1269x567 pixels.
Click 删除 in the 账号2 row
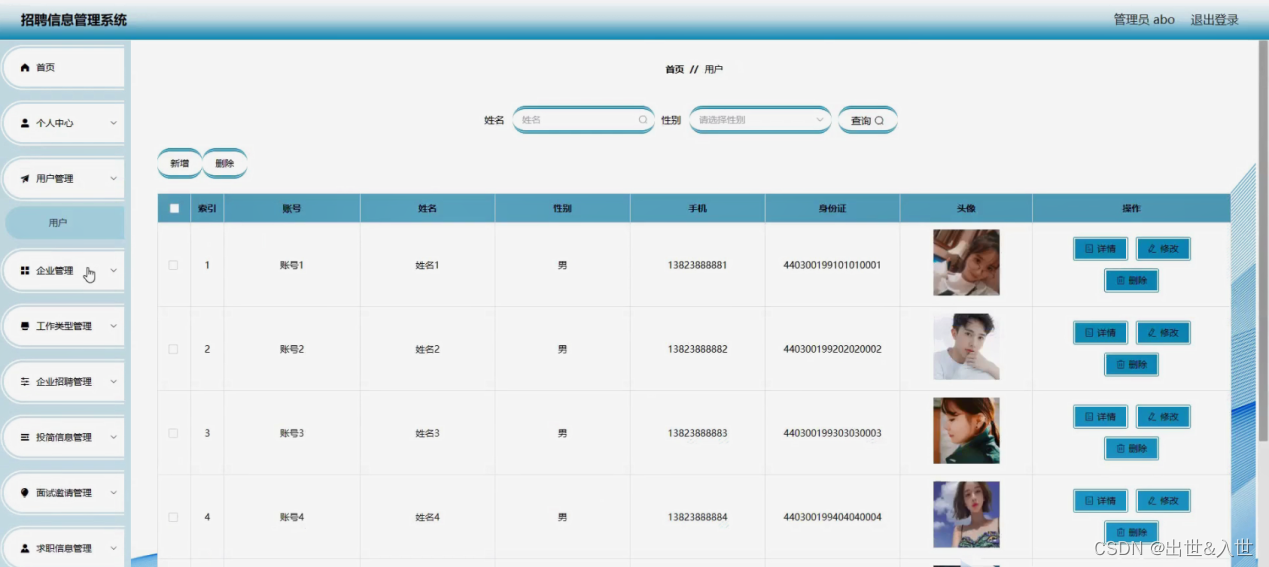(1131, 364)
